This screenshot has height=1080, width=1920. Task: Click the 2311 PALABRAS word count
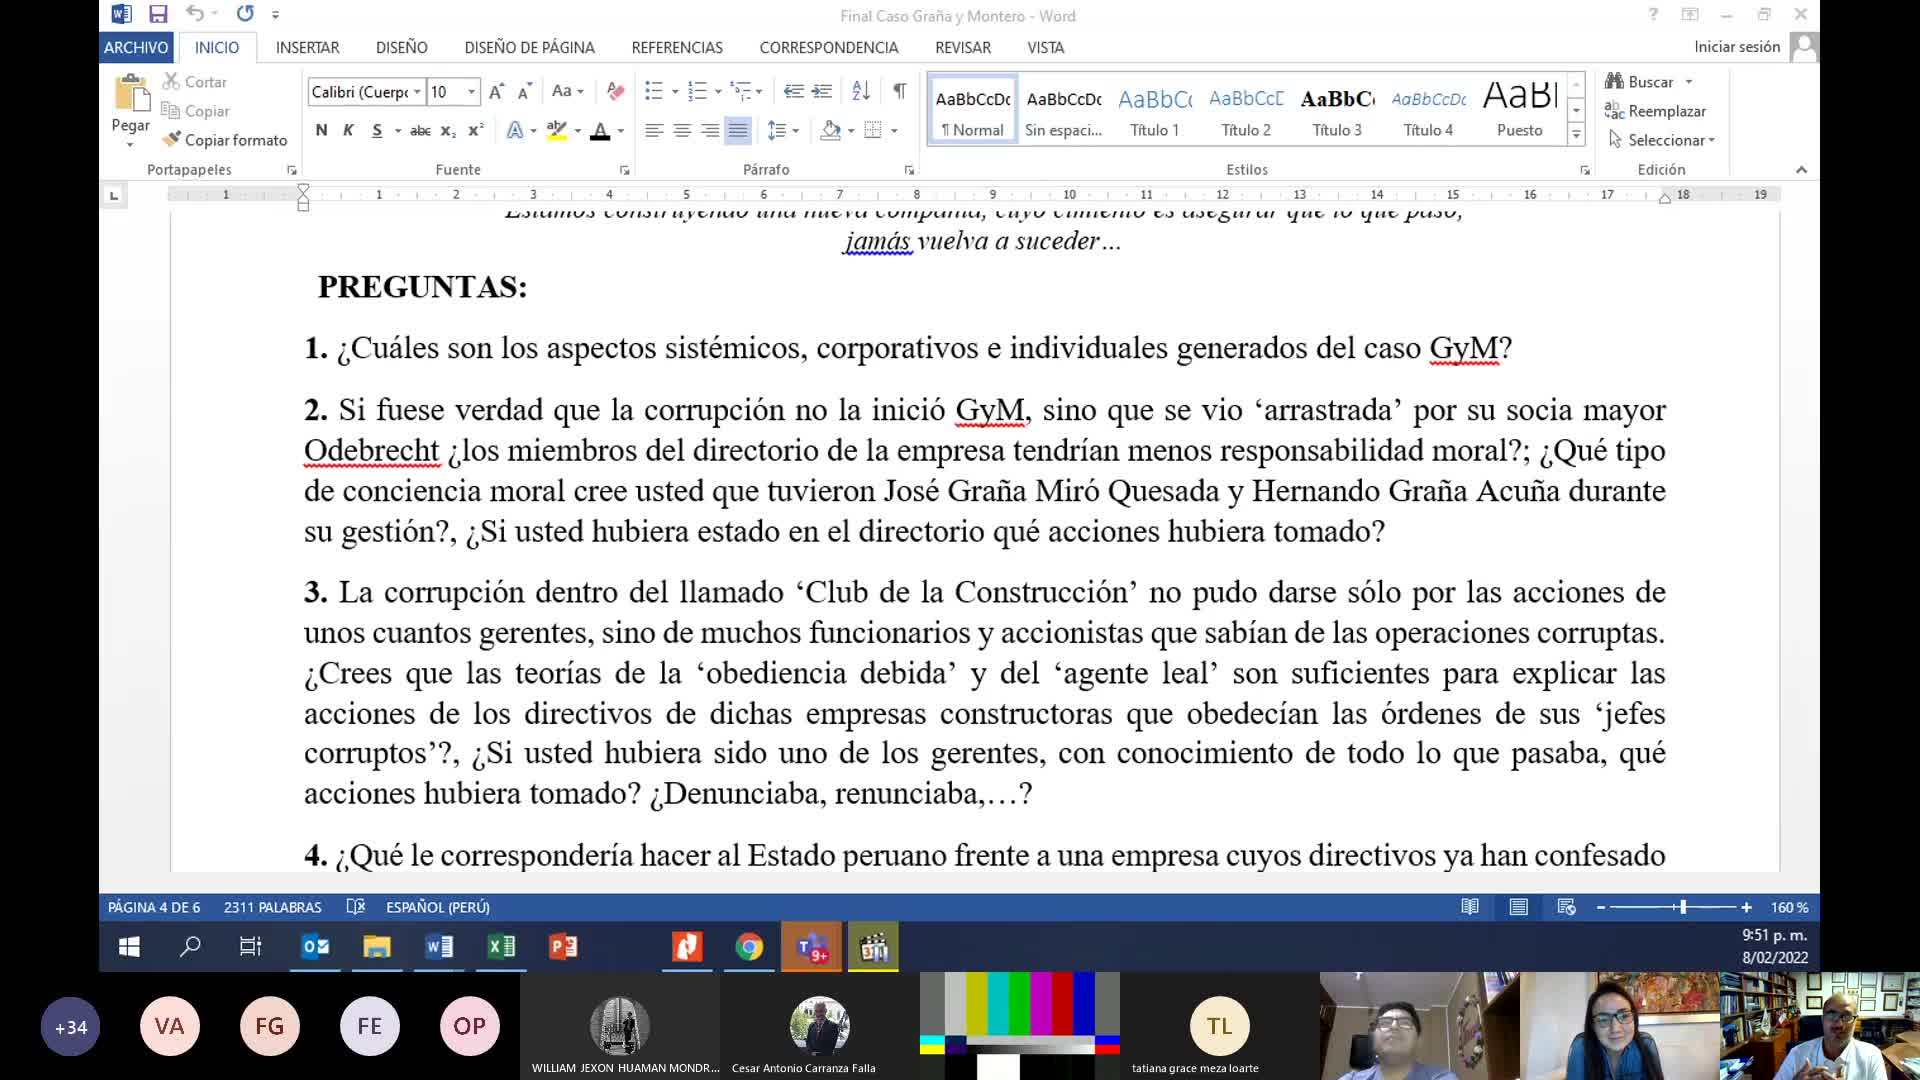point(273,907)
